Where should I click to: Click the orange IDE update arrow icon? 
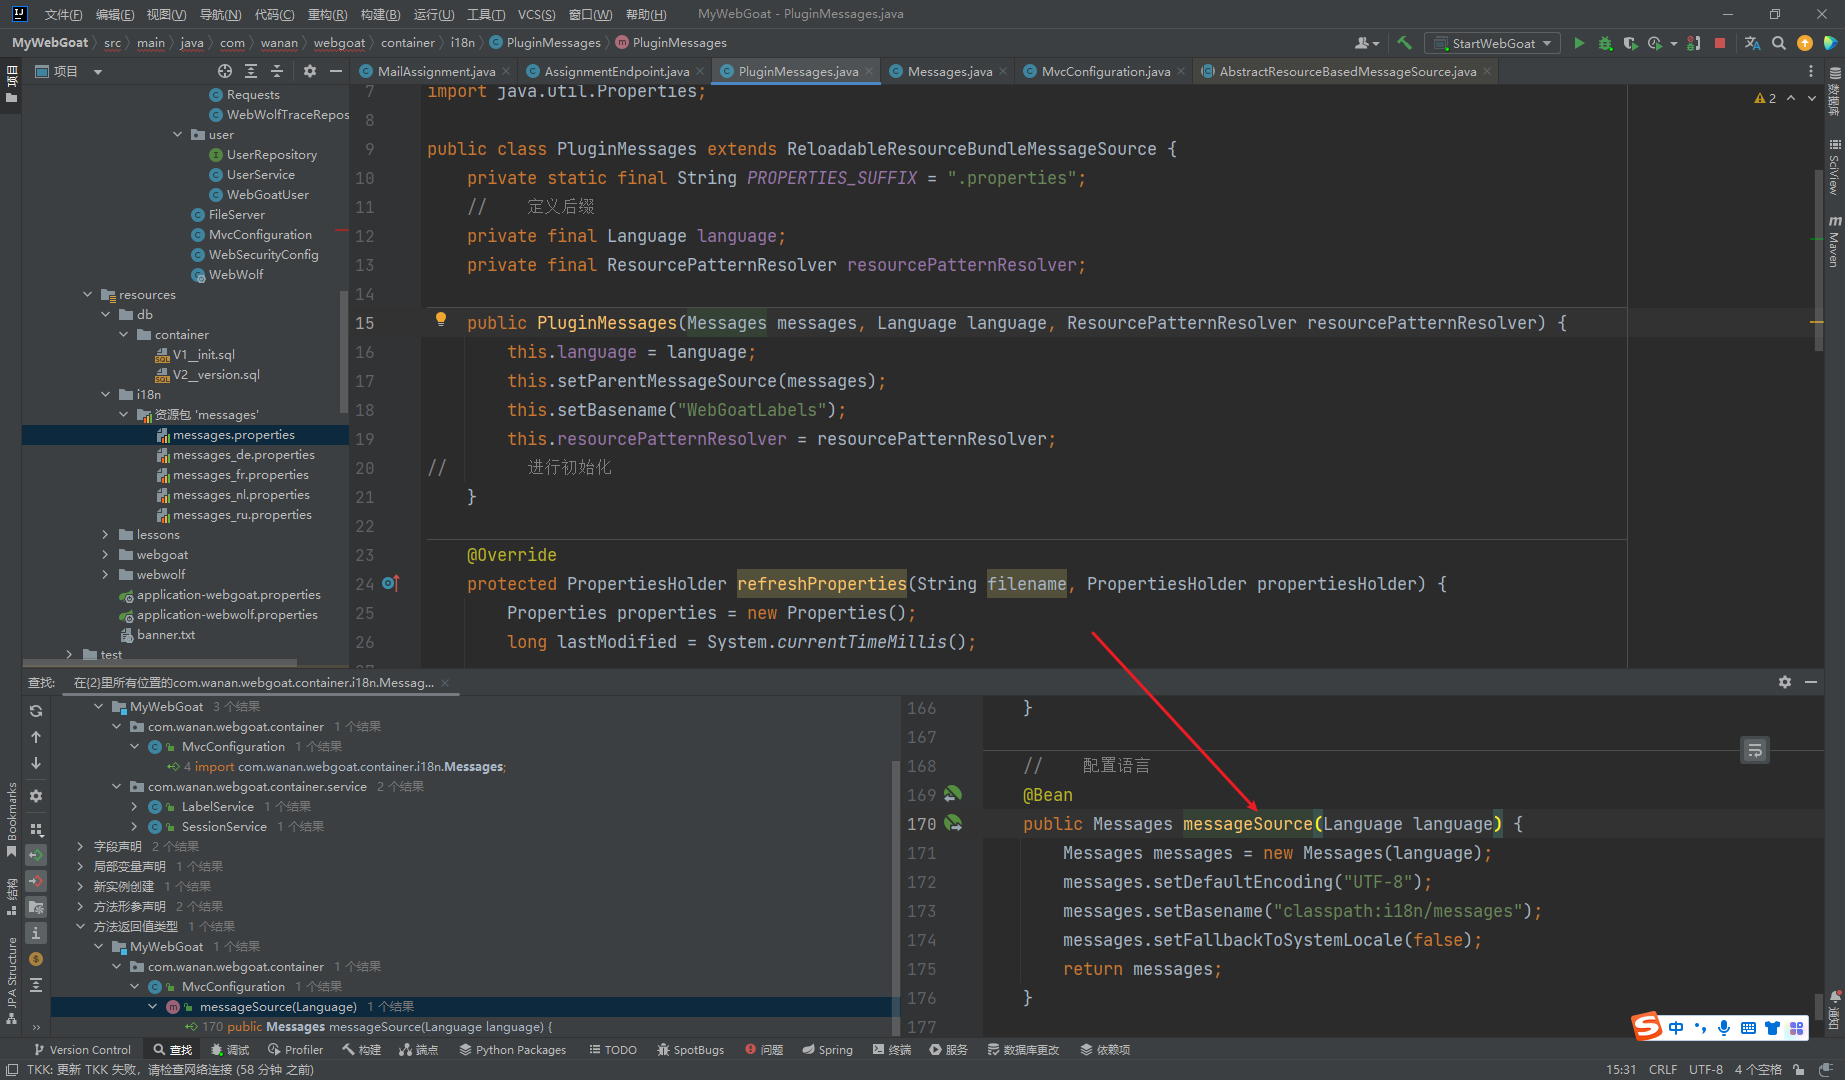point(1804,43)
